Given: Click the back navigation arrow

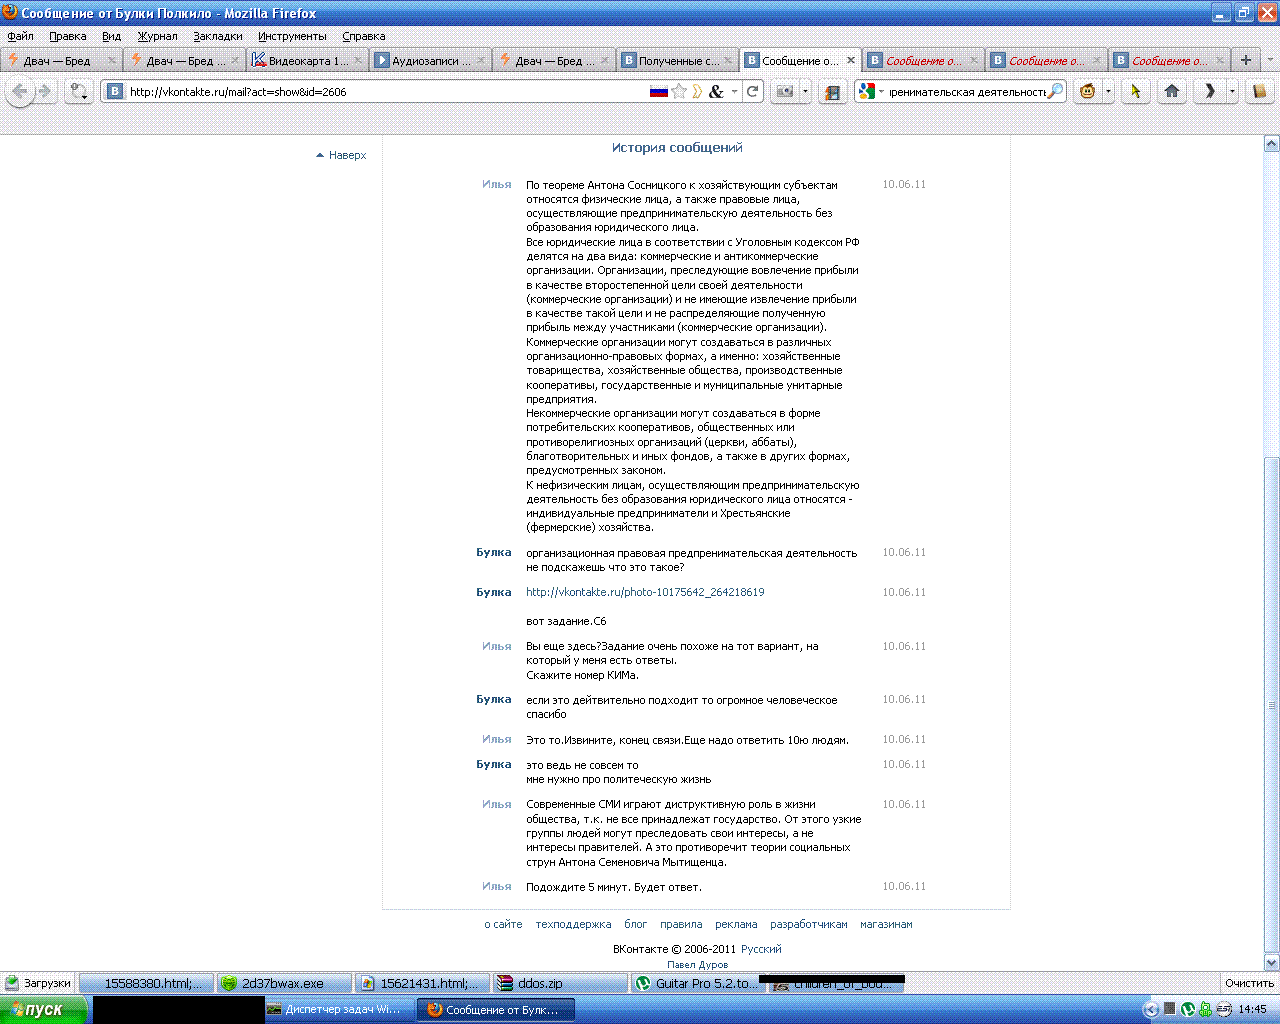Looking at the screenshot, I should (x=20, y=91).
